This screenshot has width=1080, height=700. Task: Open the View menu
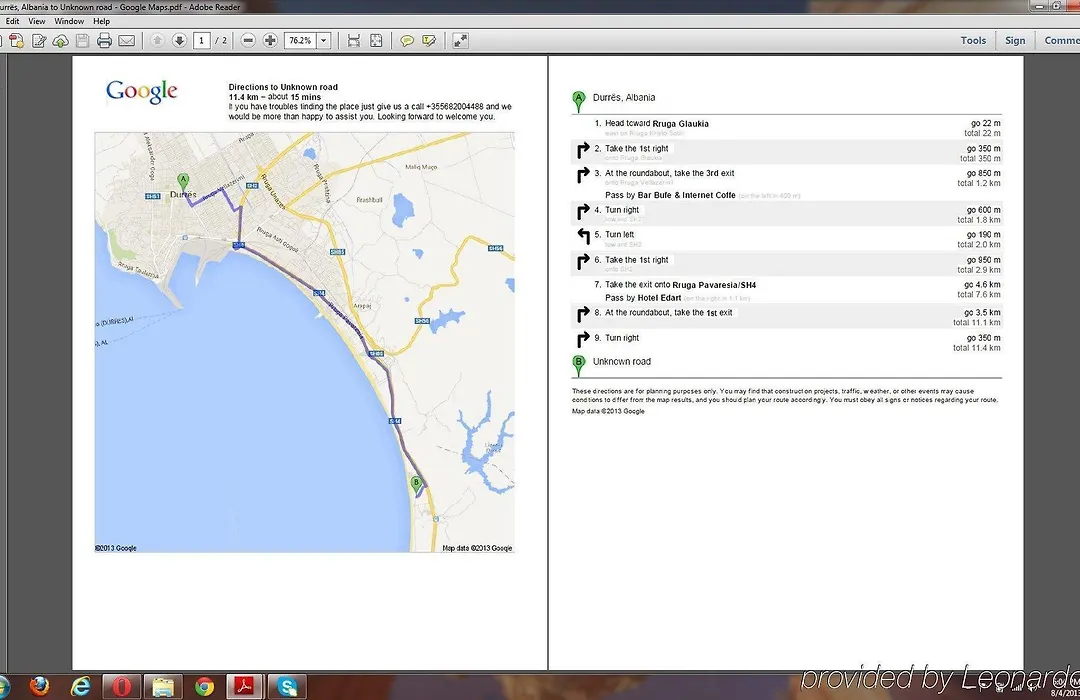pos(37,21)
